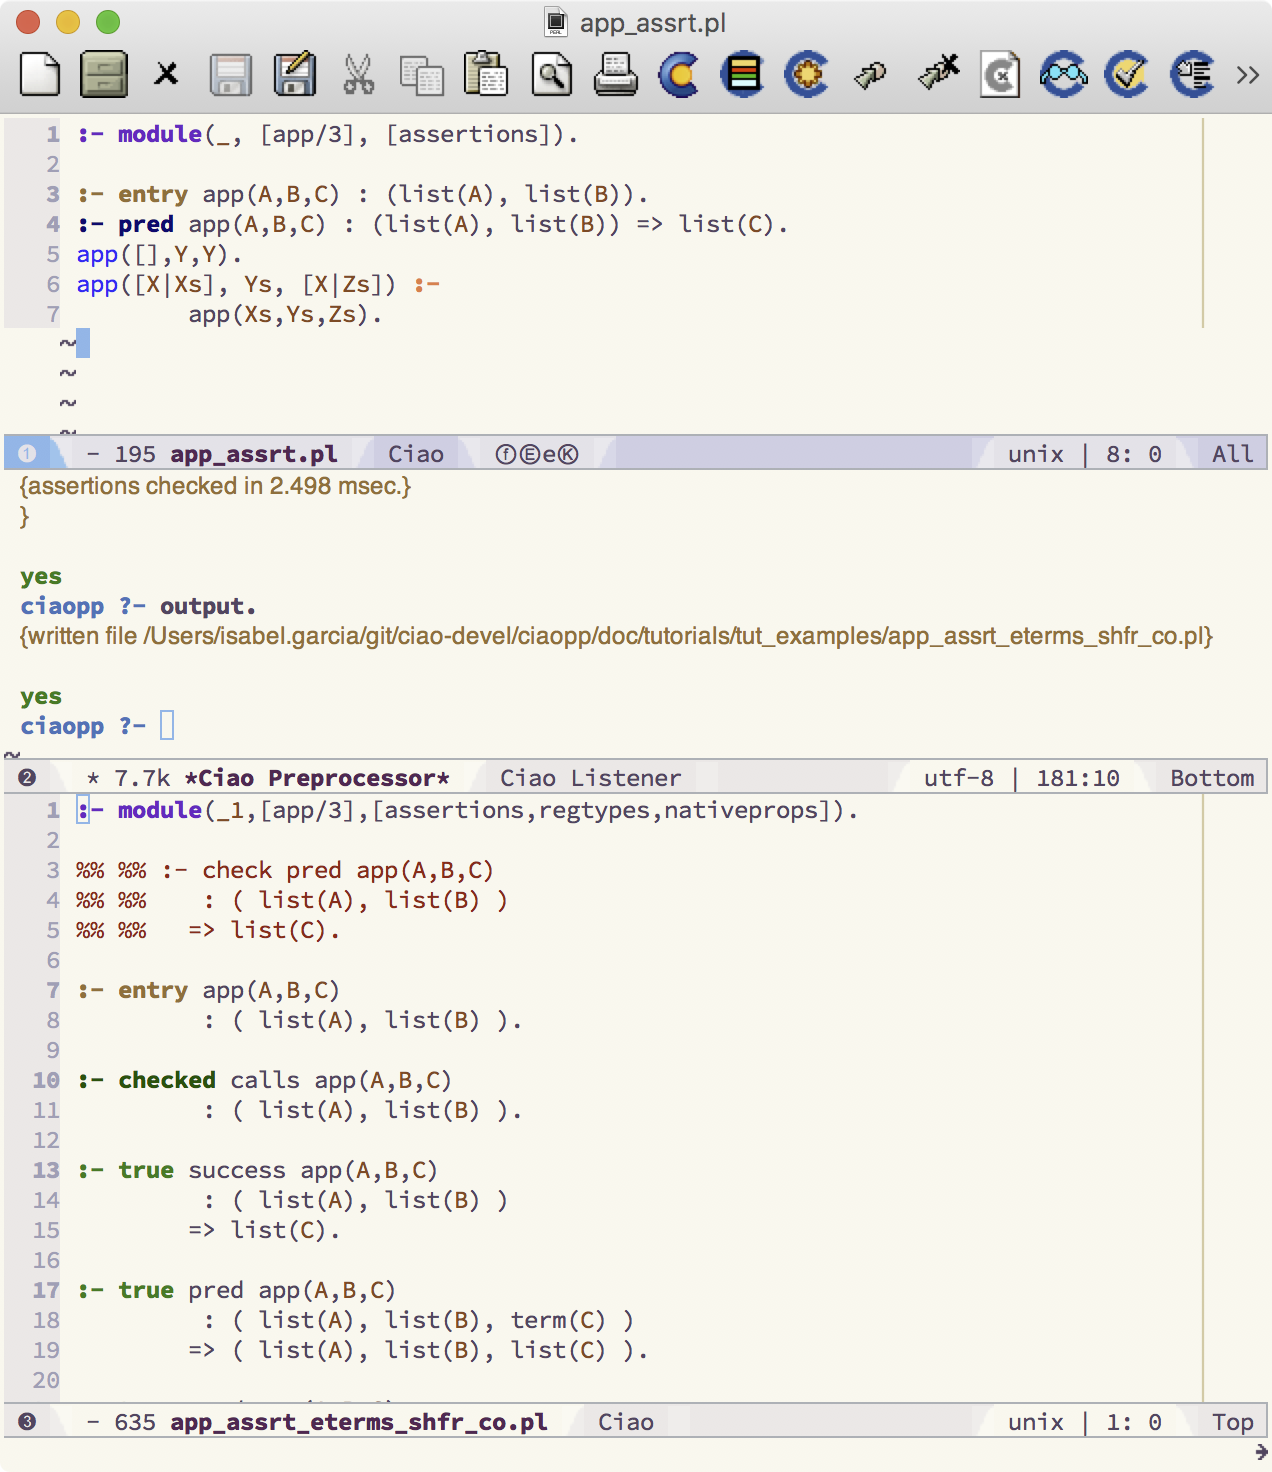The image size is (1272, 1472).
Task: Click 'Ciao Listener' mode name
Action: tap(590, 778)
